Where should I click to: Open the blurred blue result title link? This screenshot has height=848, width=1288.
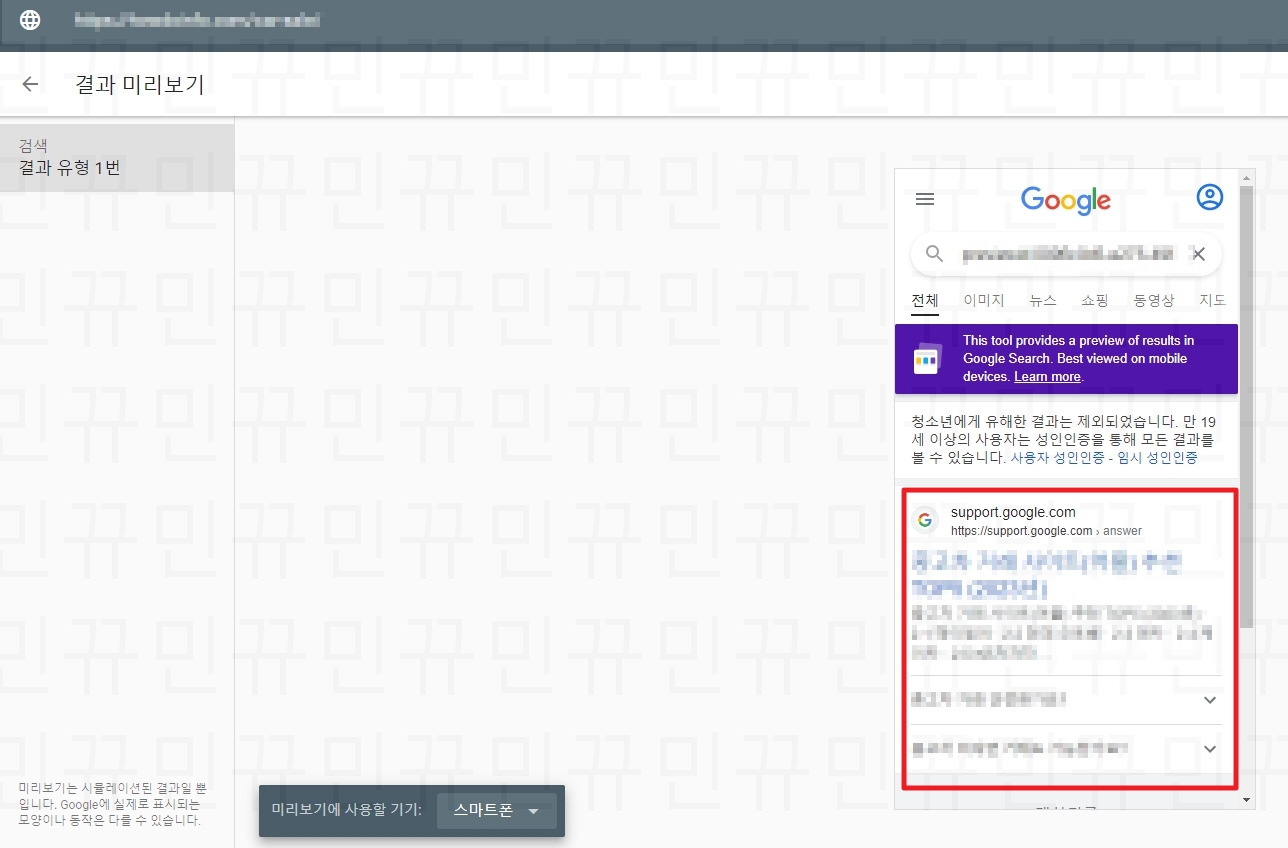coord(1047,574)
